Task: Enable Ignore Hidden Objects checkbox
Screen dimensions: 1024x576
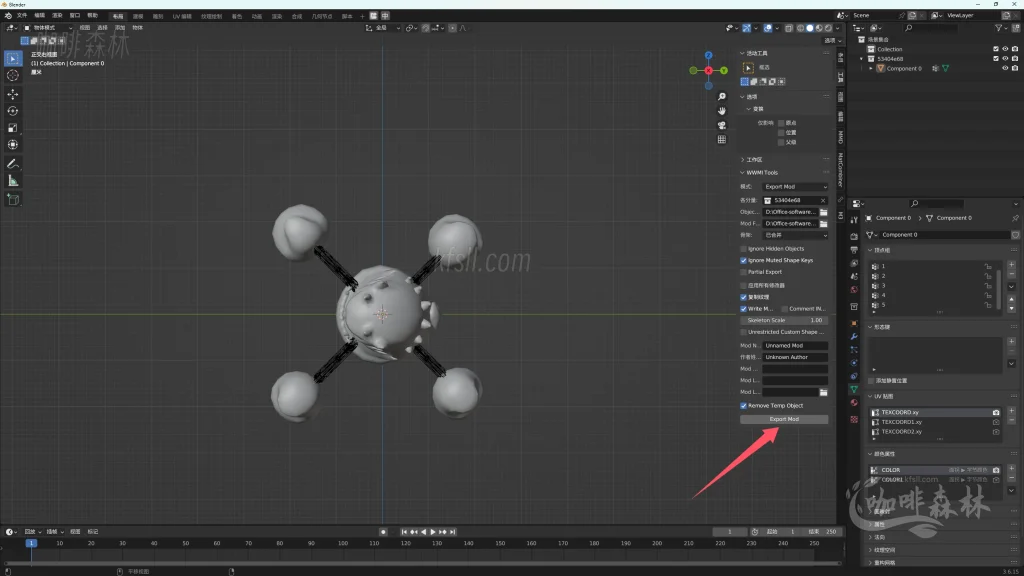Action: click(x=743, y=249)
